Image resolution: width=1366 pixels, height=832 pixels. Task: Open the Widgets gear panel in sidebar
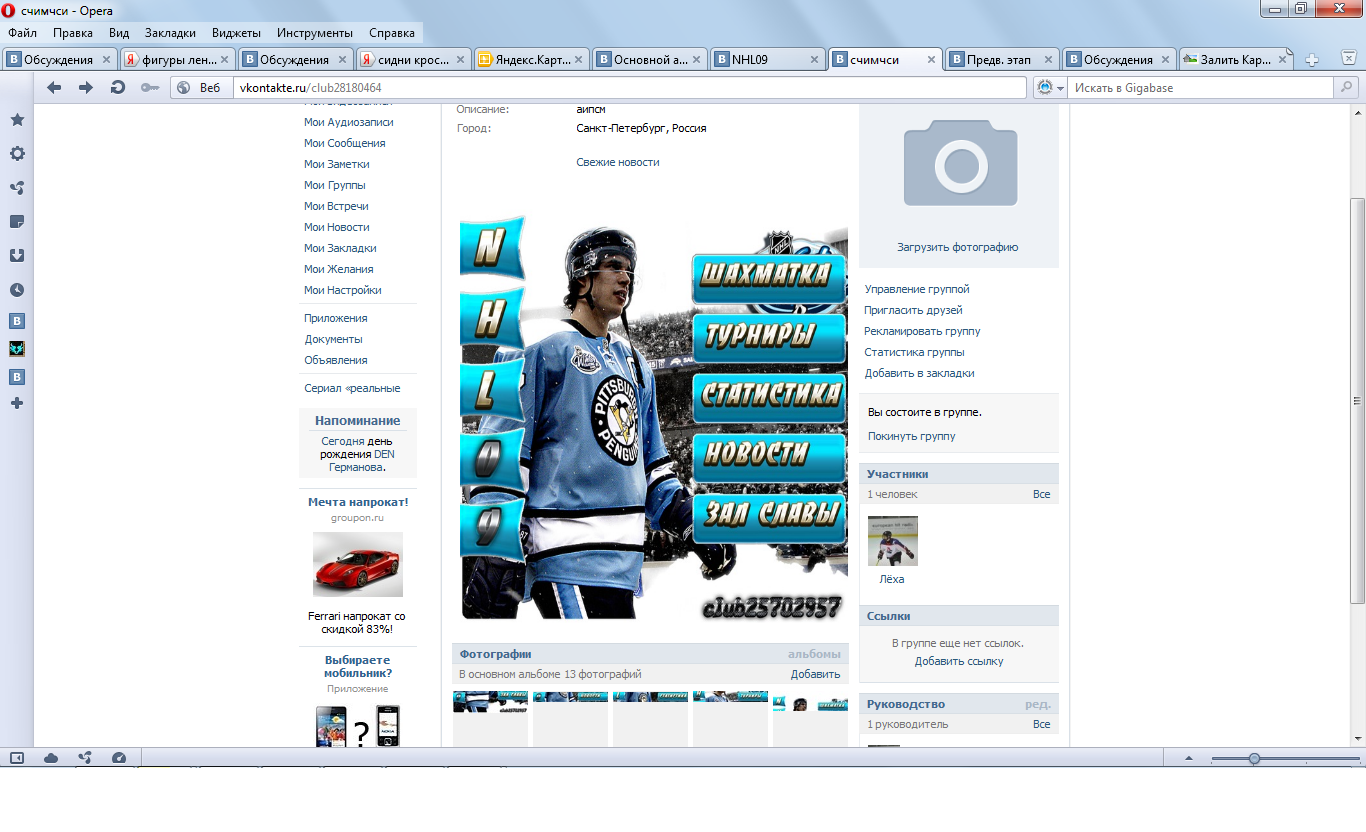pyautogui.click(x=17, y=154)
